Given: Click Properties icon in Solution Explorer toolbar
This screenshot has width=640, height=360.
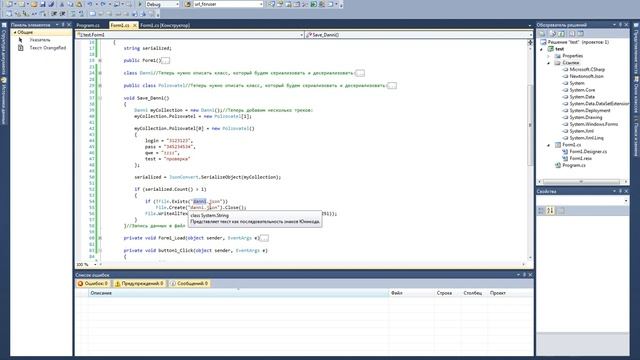Looking at the screenshot, I should click(542, 33).
